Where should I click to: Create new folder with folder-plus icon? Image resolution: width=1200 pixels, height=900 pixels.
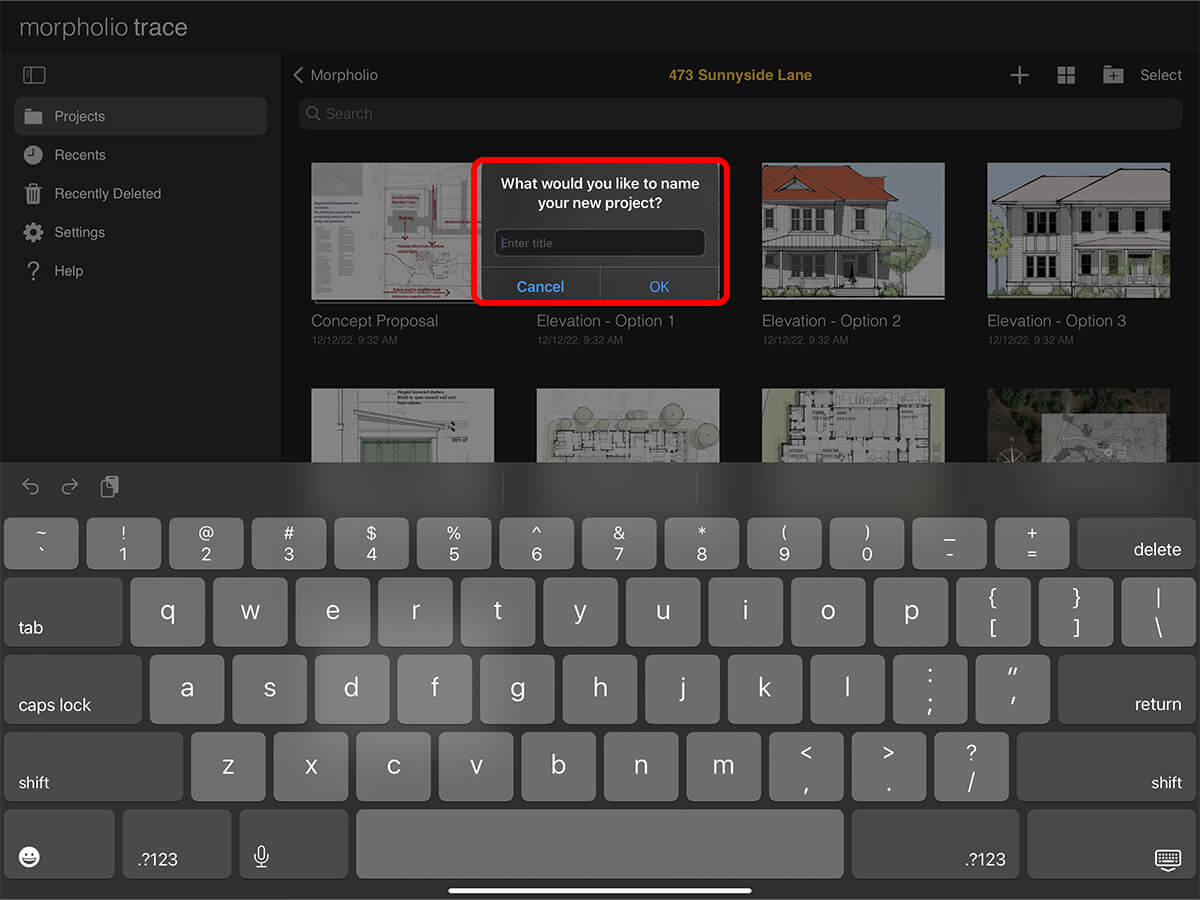(1113, 75)
